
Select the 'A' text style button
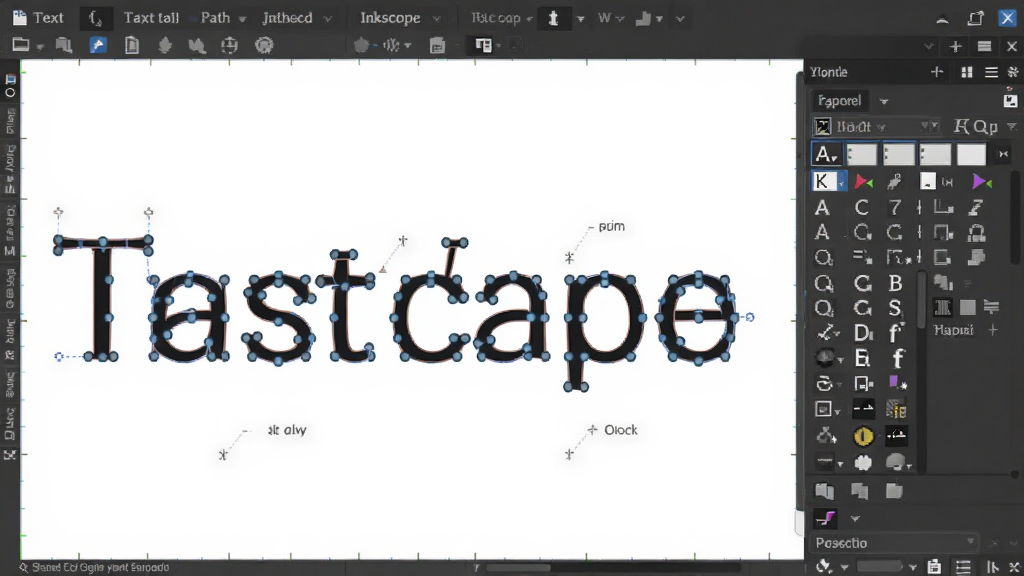tap(825, 154)
